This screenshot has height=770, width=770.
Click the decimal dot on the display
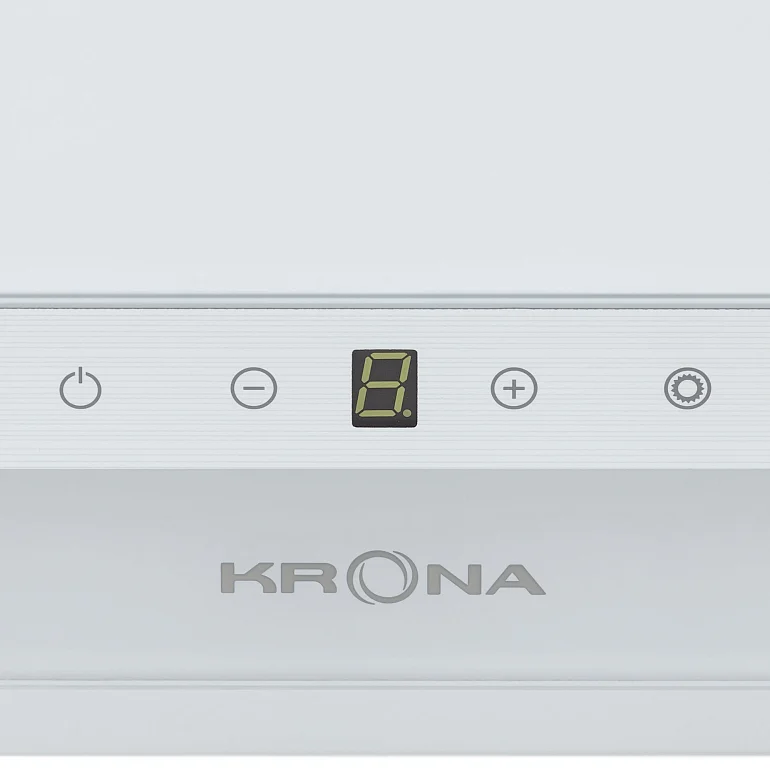tap(407, 414)
